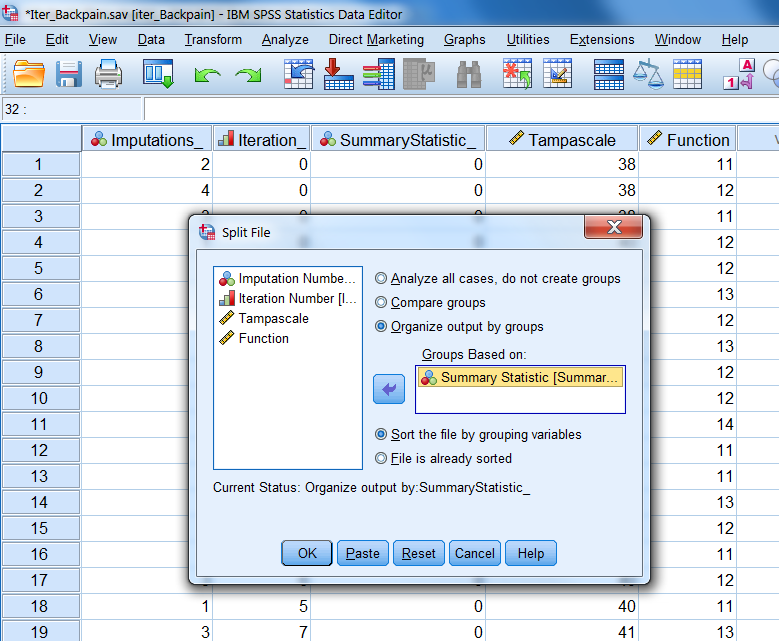Select Analyze all cases, do not create groups
This screenshot has height=641, width=779.
pos(381,279)
